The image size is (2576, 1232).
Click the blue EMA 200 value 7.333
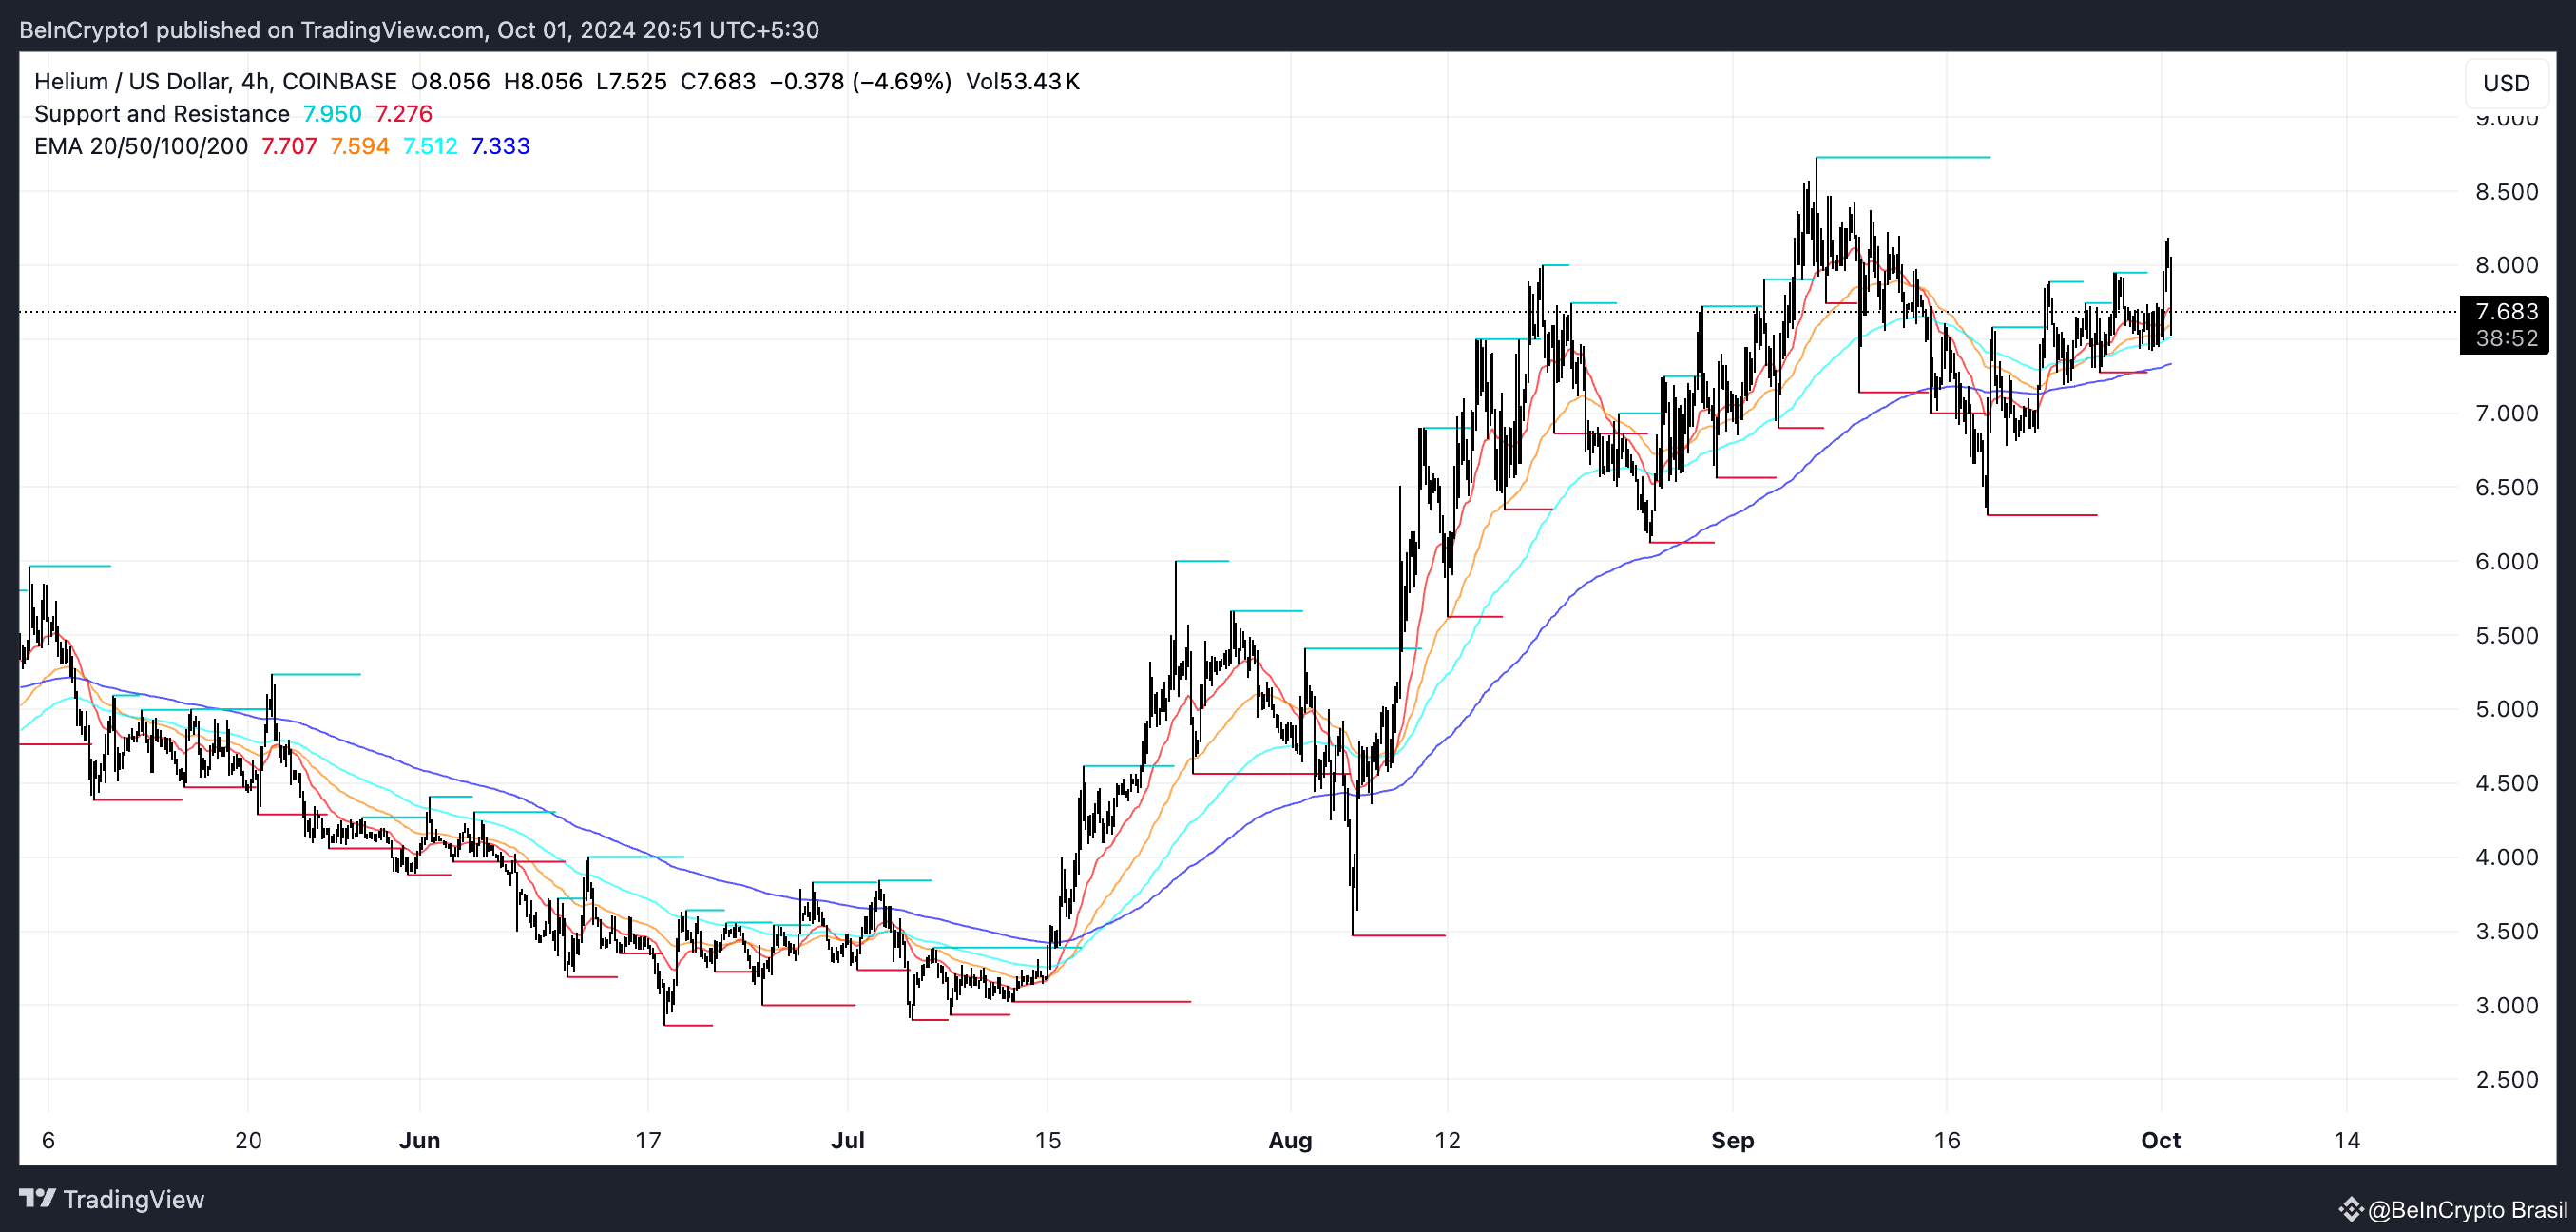(500, 146)
